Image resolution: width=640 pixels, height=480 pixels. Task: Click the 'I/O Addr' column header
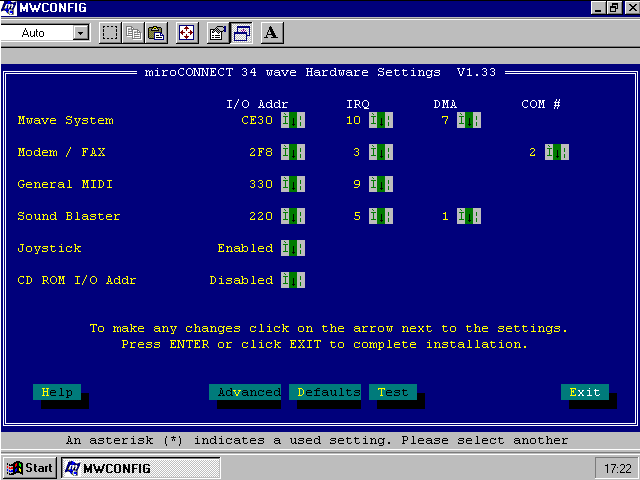[x=257, y=104]
